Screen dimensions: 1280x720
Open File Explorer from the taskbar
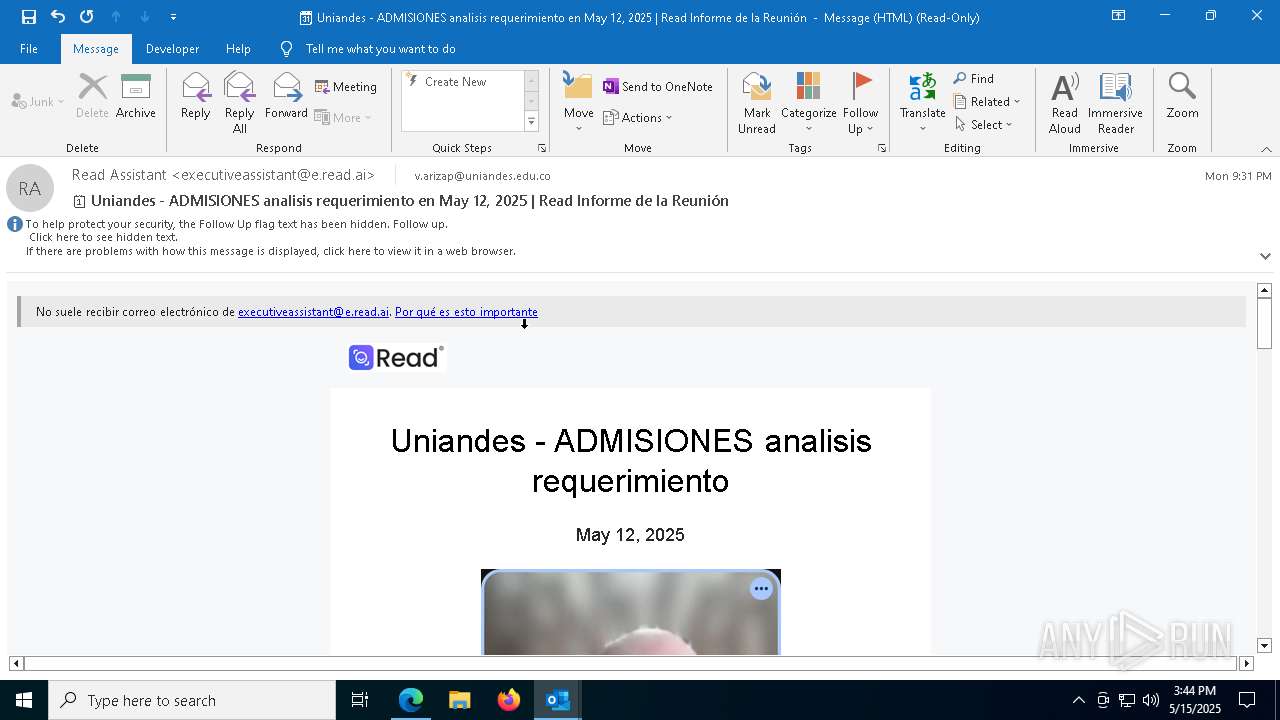(460, 700)
